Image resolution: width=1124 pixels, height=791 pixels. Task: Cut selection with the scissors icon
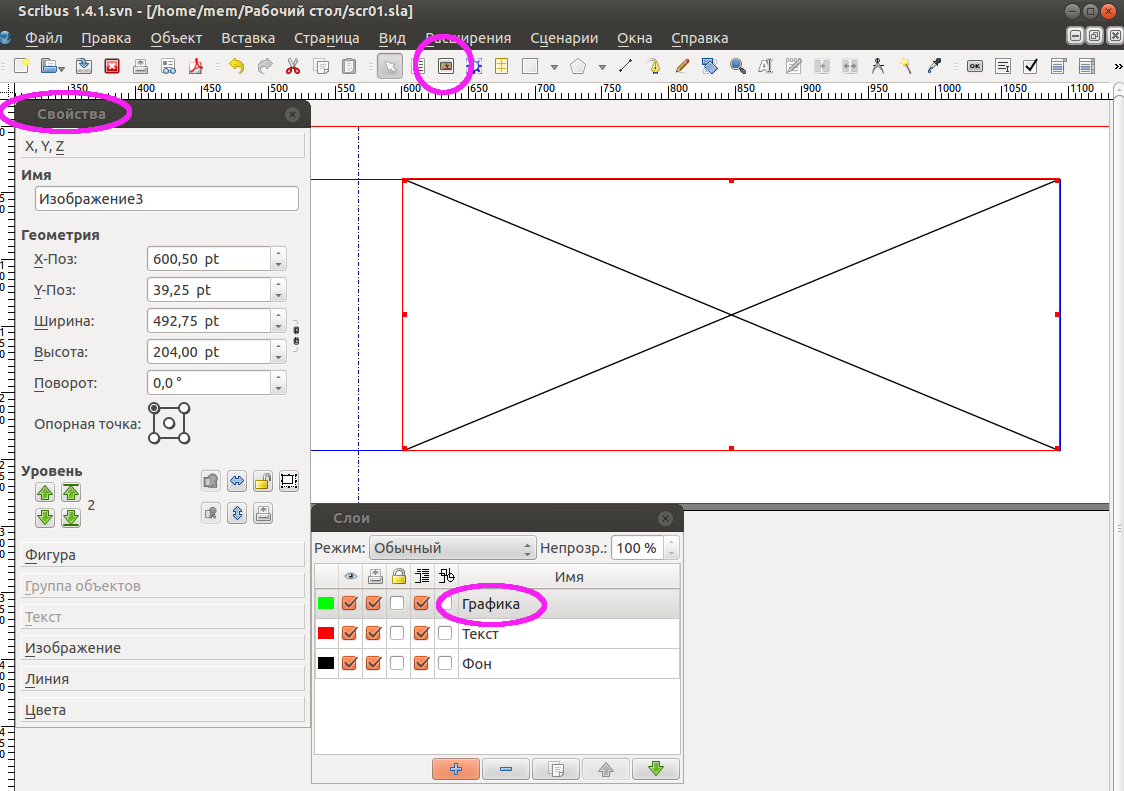point(292,67)
